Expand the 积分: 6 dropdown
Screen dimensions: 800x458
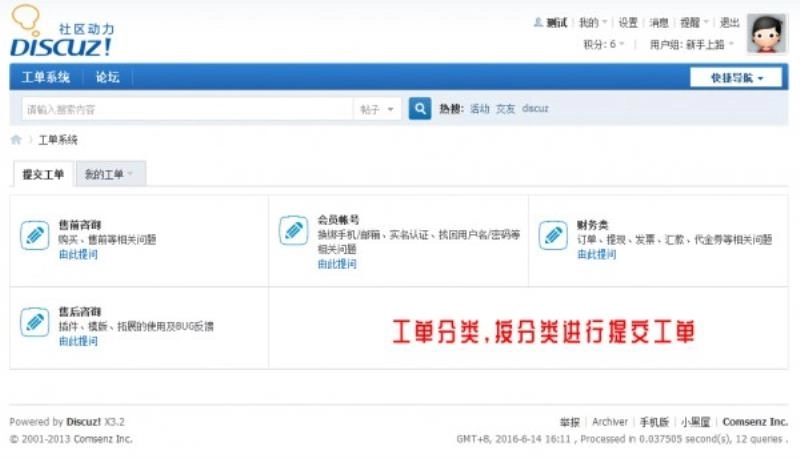[x=604, y=44]
